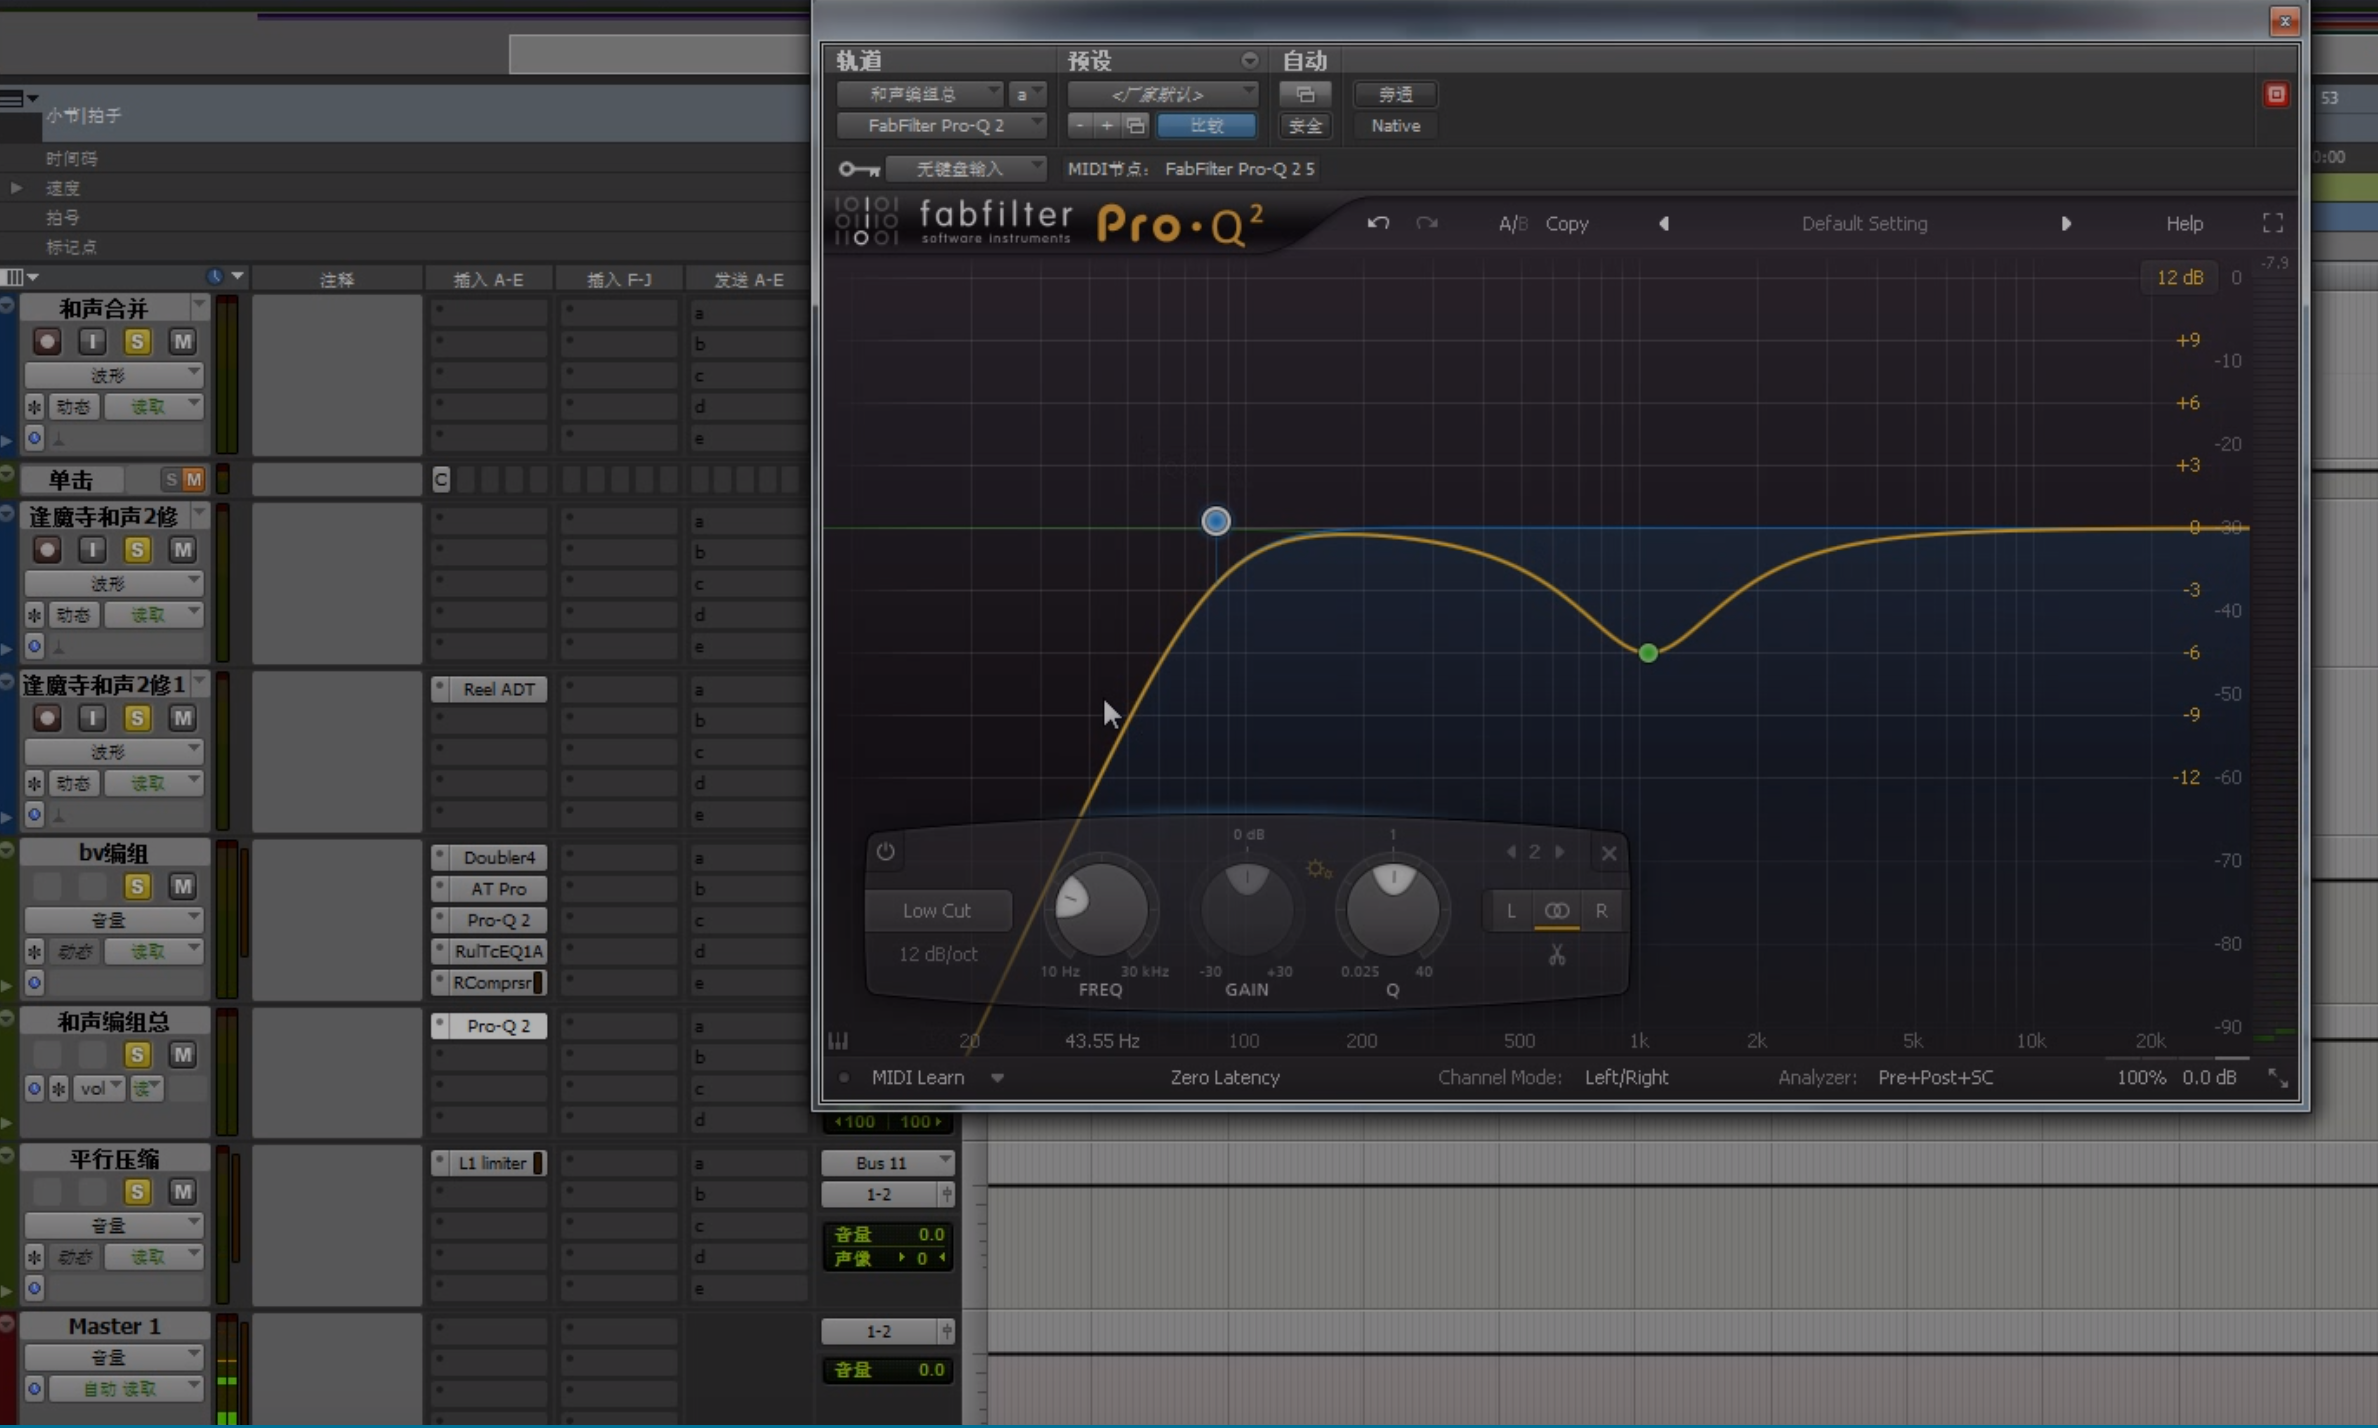
Task: Open the 12 dB/oct slope dropdown
Action: pos(937,954)
